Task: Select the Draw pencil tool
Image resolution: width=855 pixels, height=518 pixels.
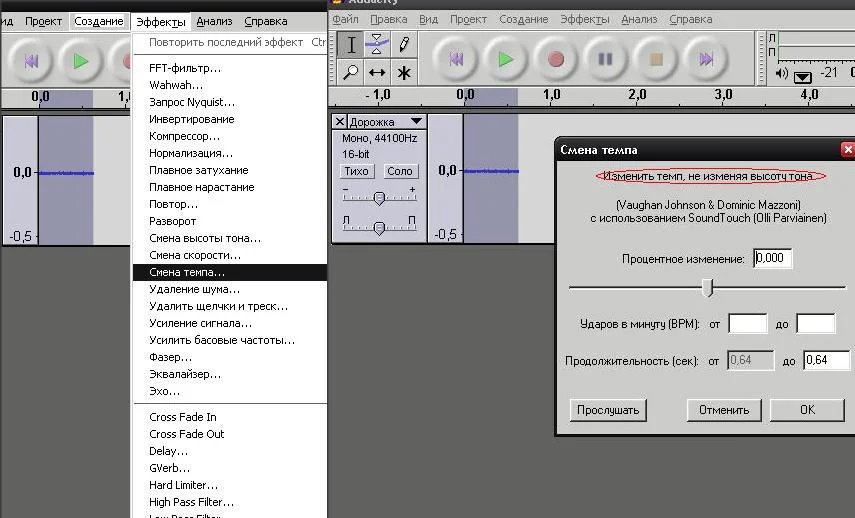Action: [404, 44]
